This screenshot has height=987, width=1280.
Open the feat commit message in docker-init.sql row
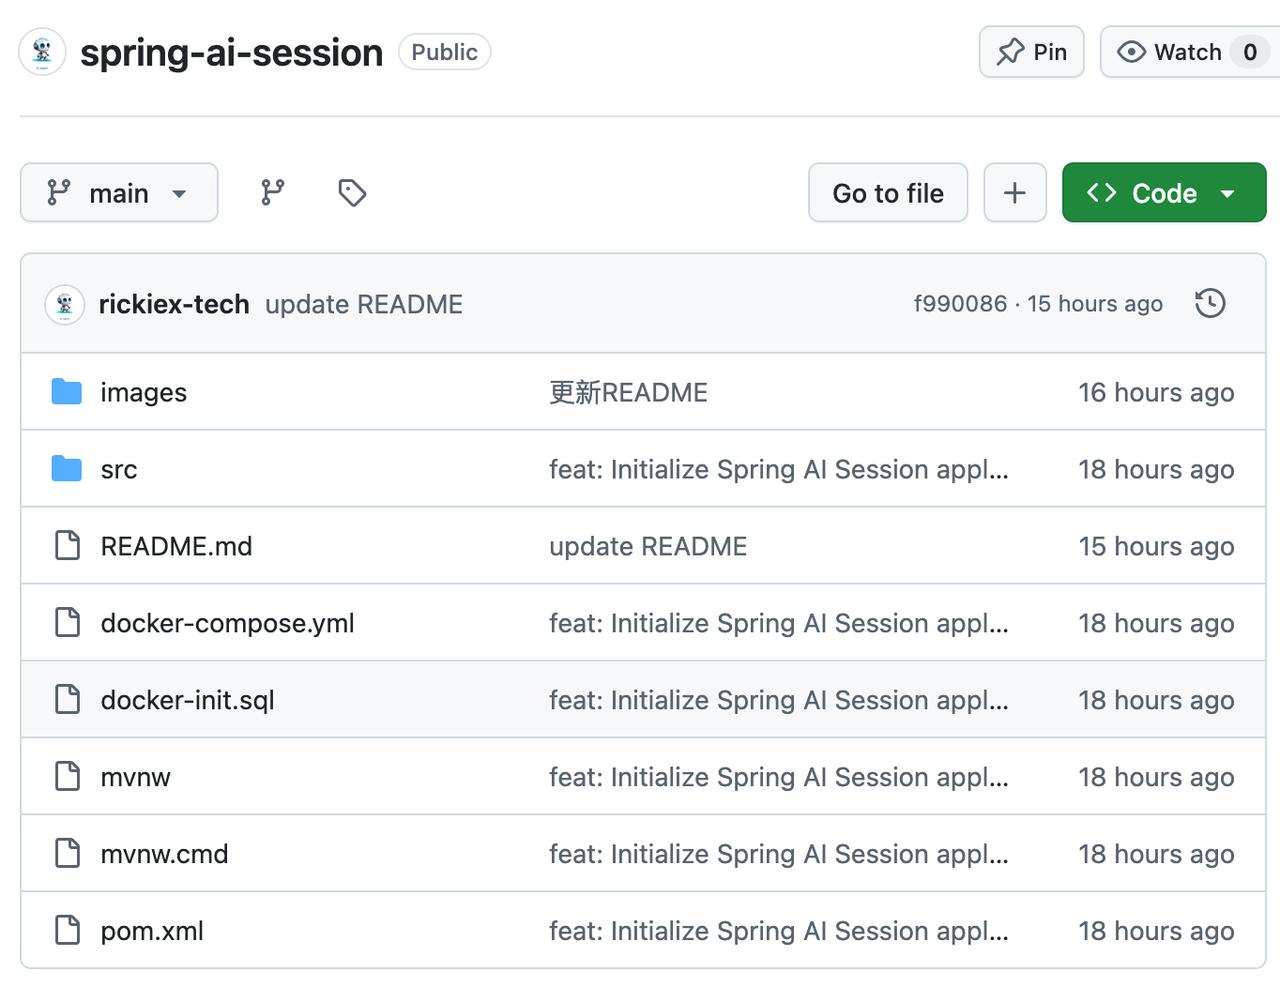[779, 700]
